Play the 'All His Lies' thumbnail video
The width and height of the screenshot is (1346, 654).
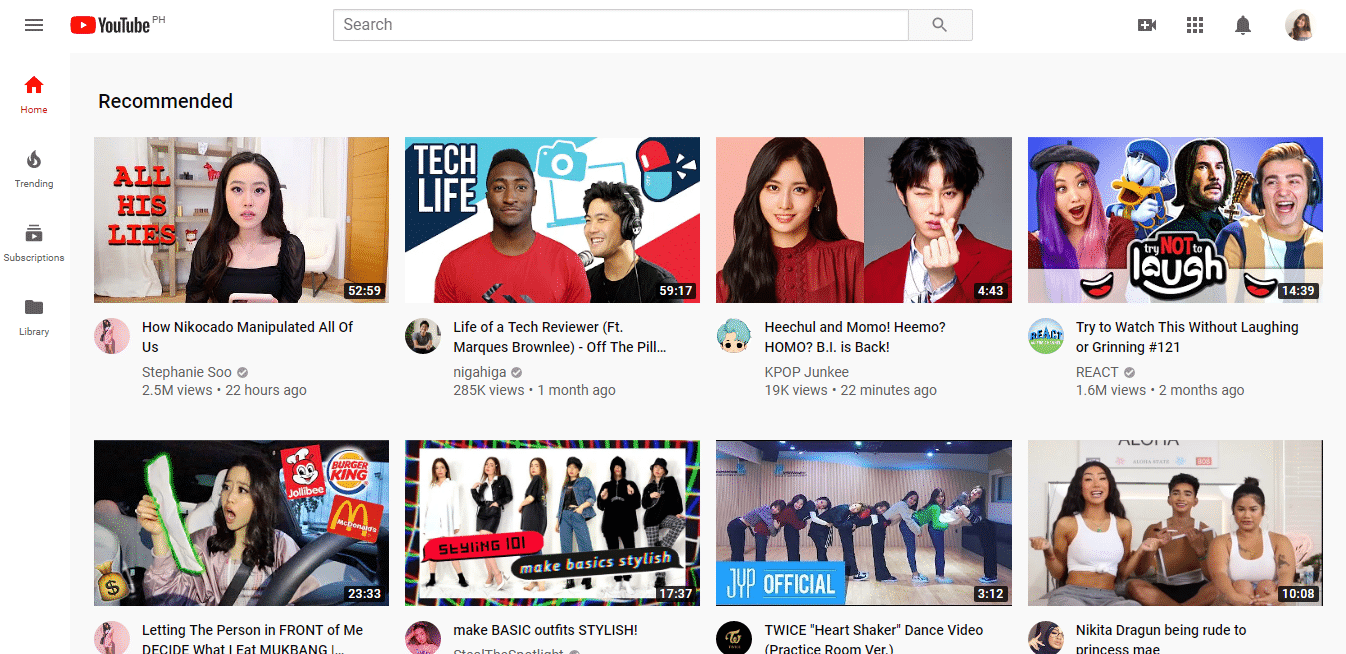coord(241,220)
